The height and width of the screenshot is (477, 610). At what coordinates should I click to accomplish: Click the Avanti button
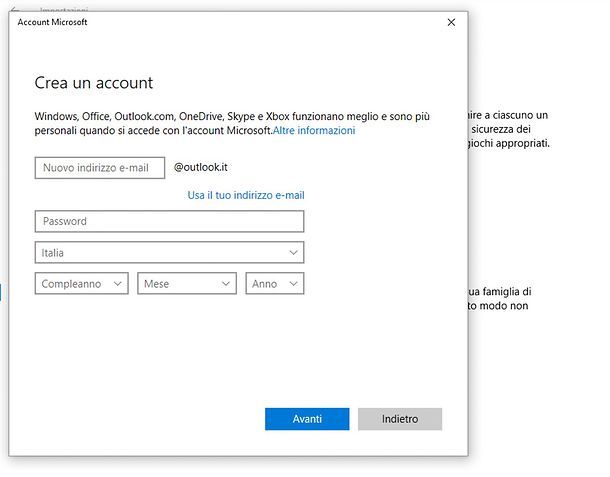tap(307, 419)
